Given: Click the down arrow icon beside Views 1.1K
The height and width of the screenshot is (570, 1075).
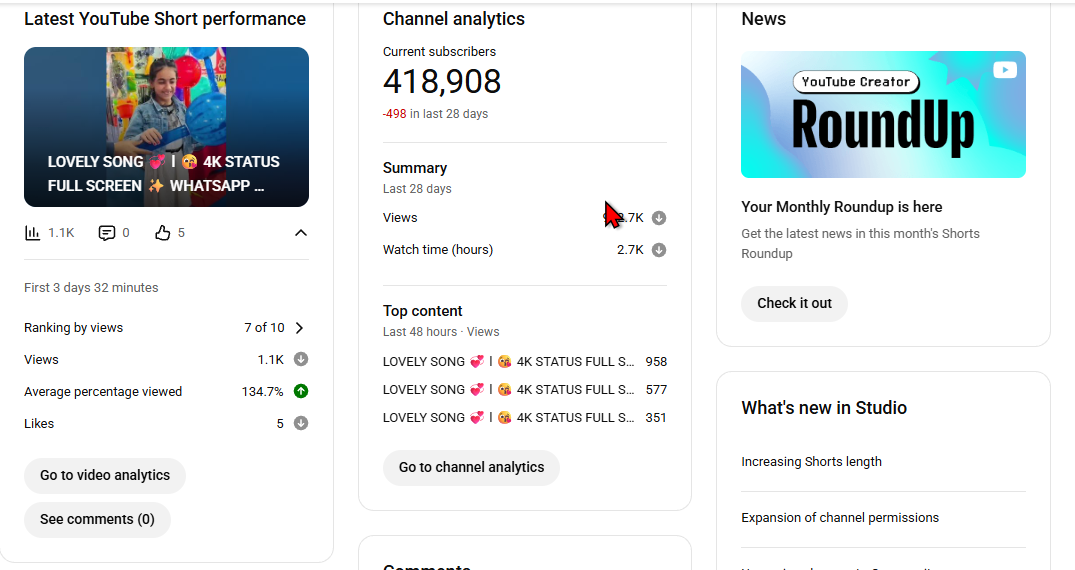Looking at the screenshot, I should [x=301, y=360].
